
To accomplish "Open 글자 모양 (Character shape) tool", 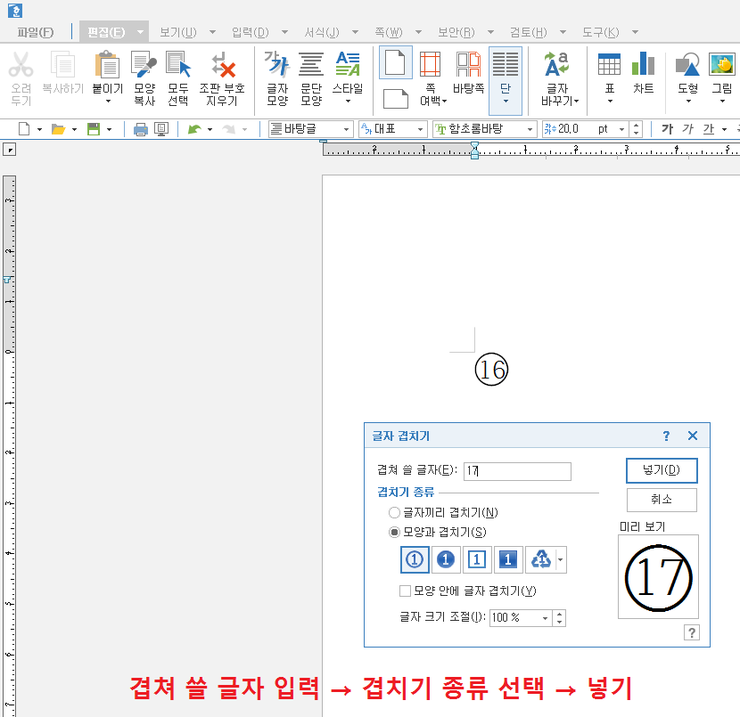I will click(277, 66).
